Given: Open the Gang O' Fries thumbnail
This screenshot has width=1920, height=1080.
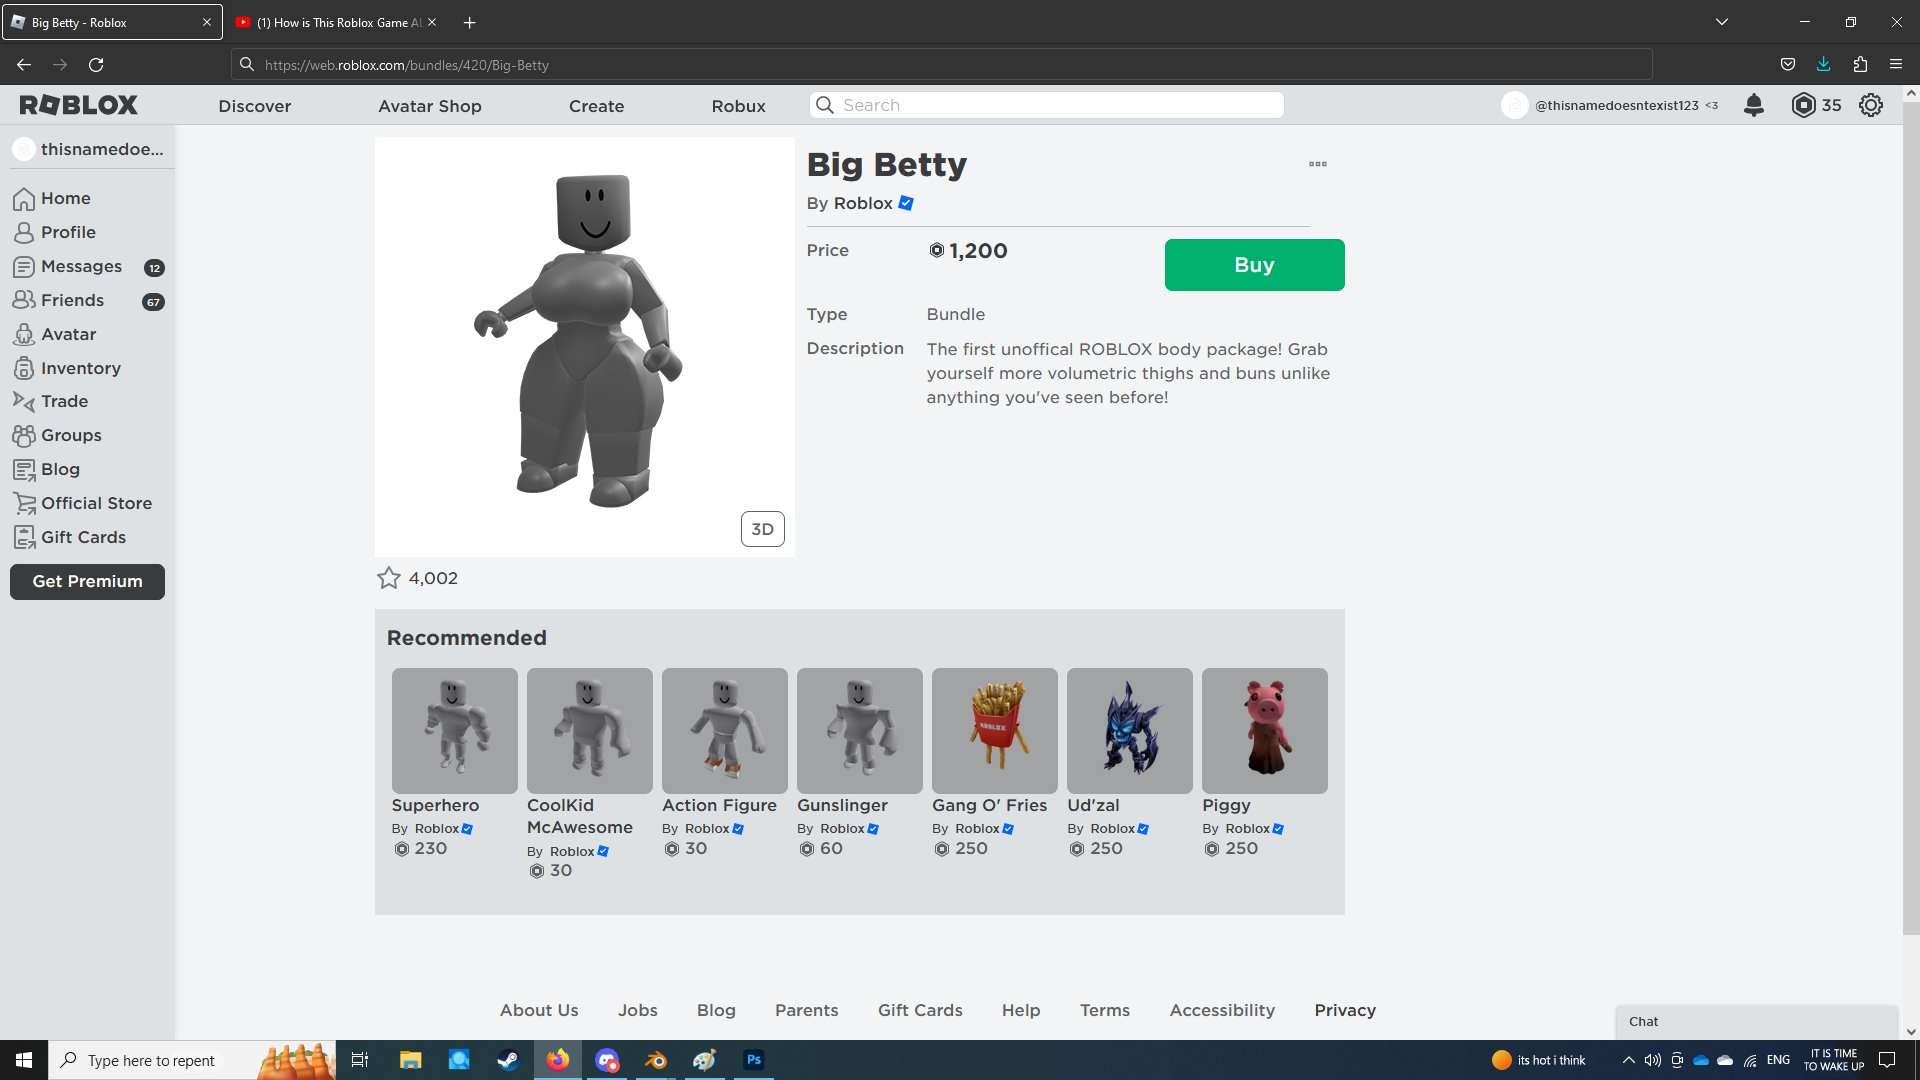Looking at the screenshot, I should pos(994,731).
